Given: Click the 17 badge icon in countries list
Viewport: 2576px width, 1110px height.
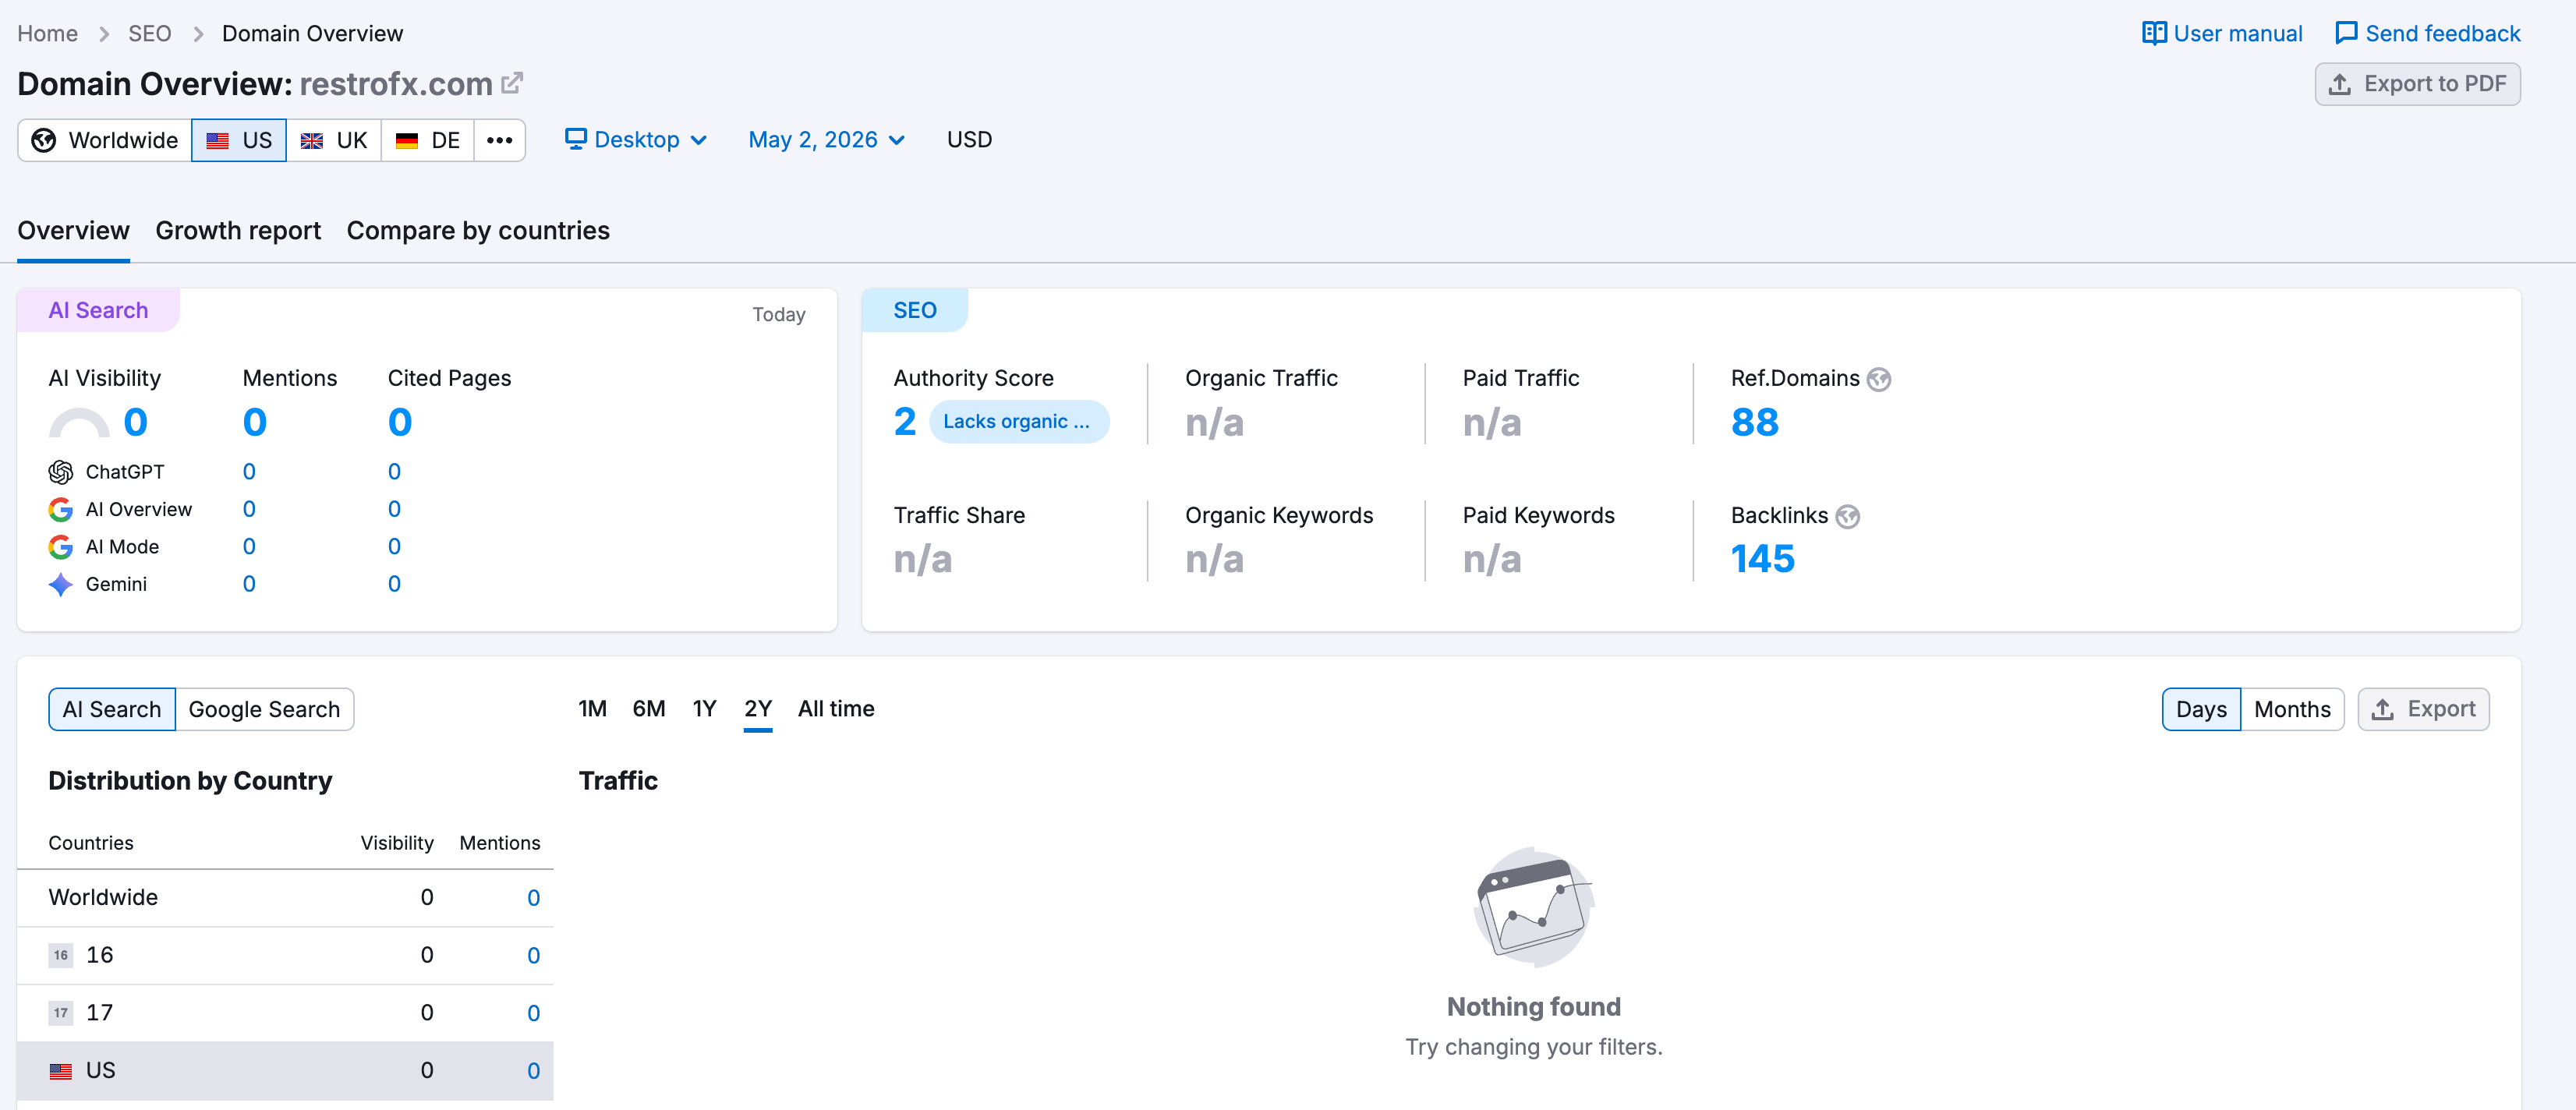Looking at the screenshot, I should [x=61, y=1013].
